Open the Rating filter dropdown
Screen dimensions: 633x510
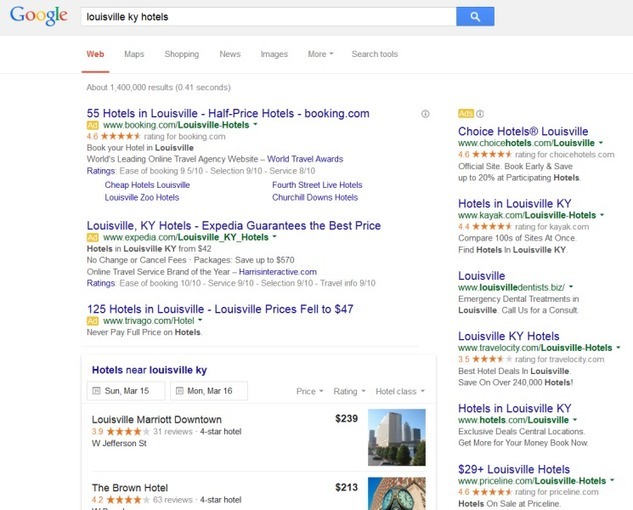click(349, 391)
